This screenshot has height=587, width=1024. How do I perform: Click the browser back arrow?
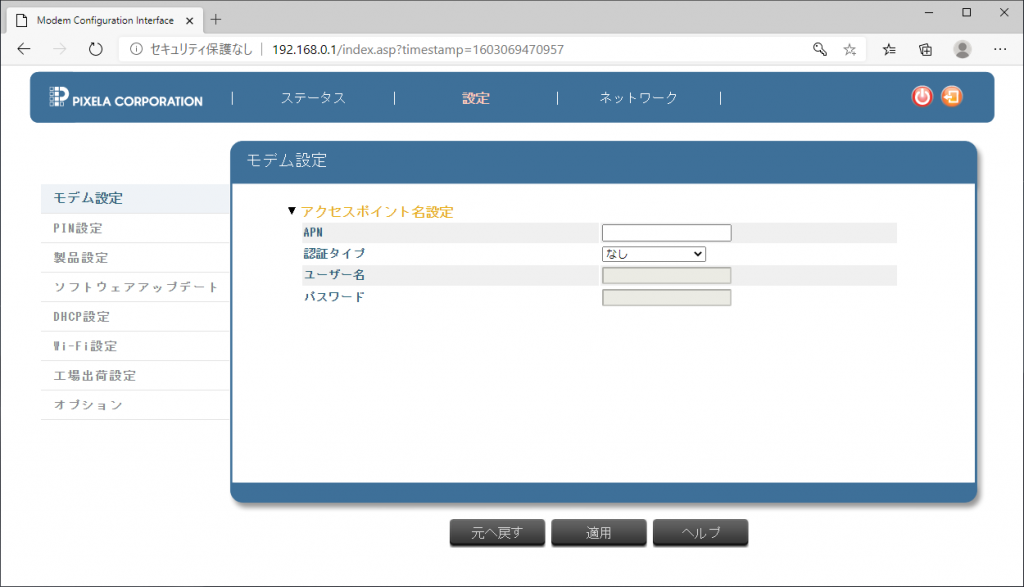[x=24, y=49]
